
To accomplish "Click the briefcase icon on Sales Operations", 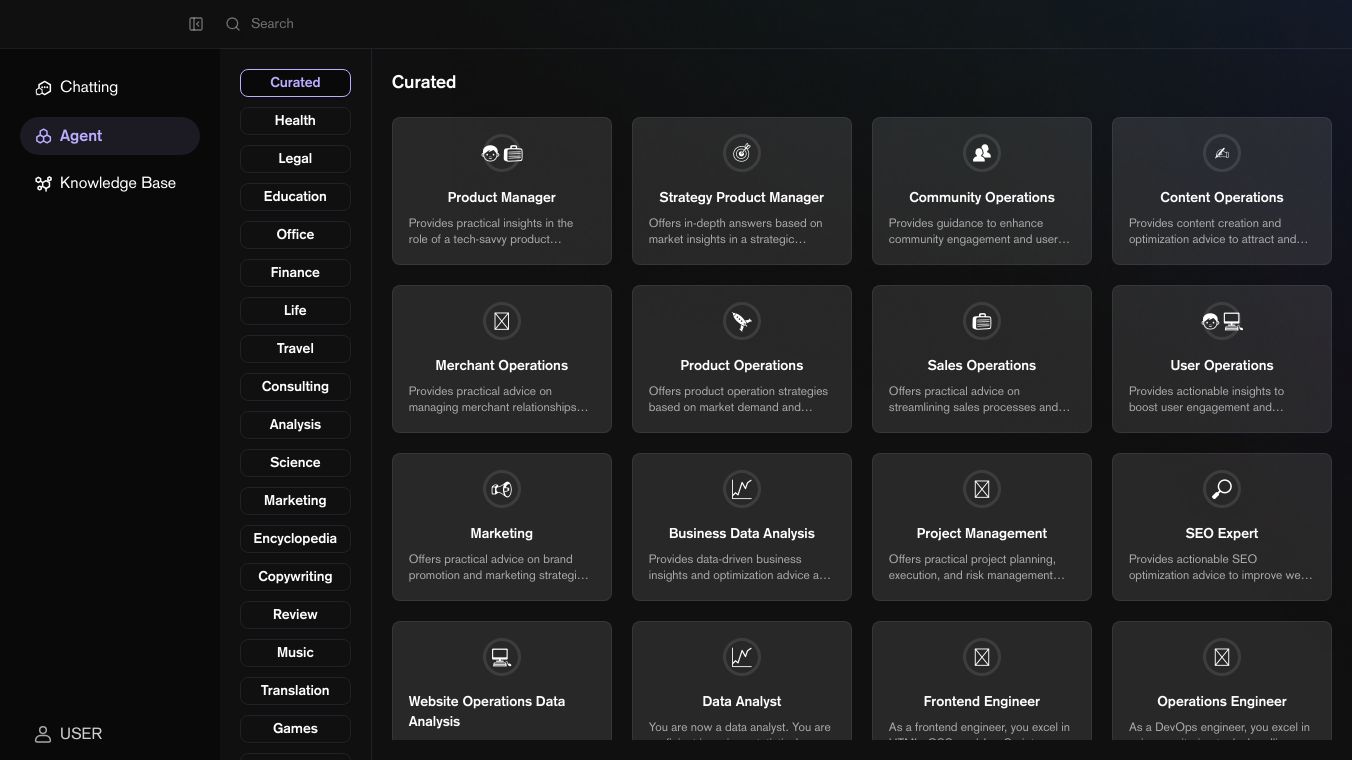I will tap(981, 321).
